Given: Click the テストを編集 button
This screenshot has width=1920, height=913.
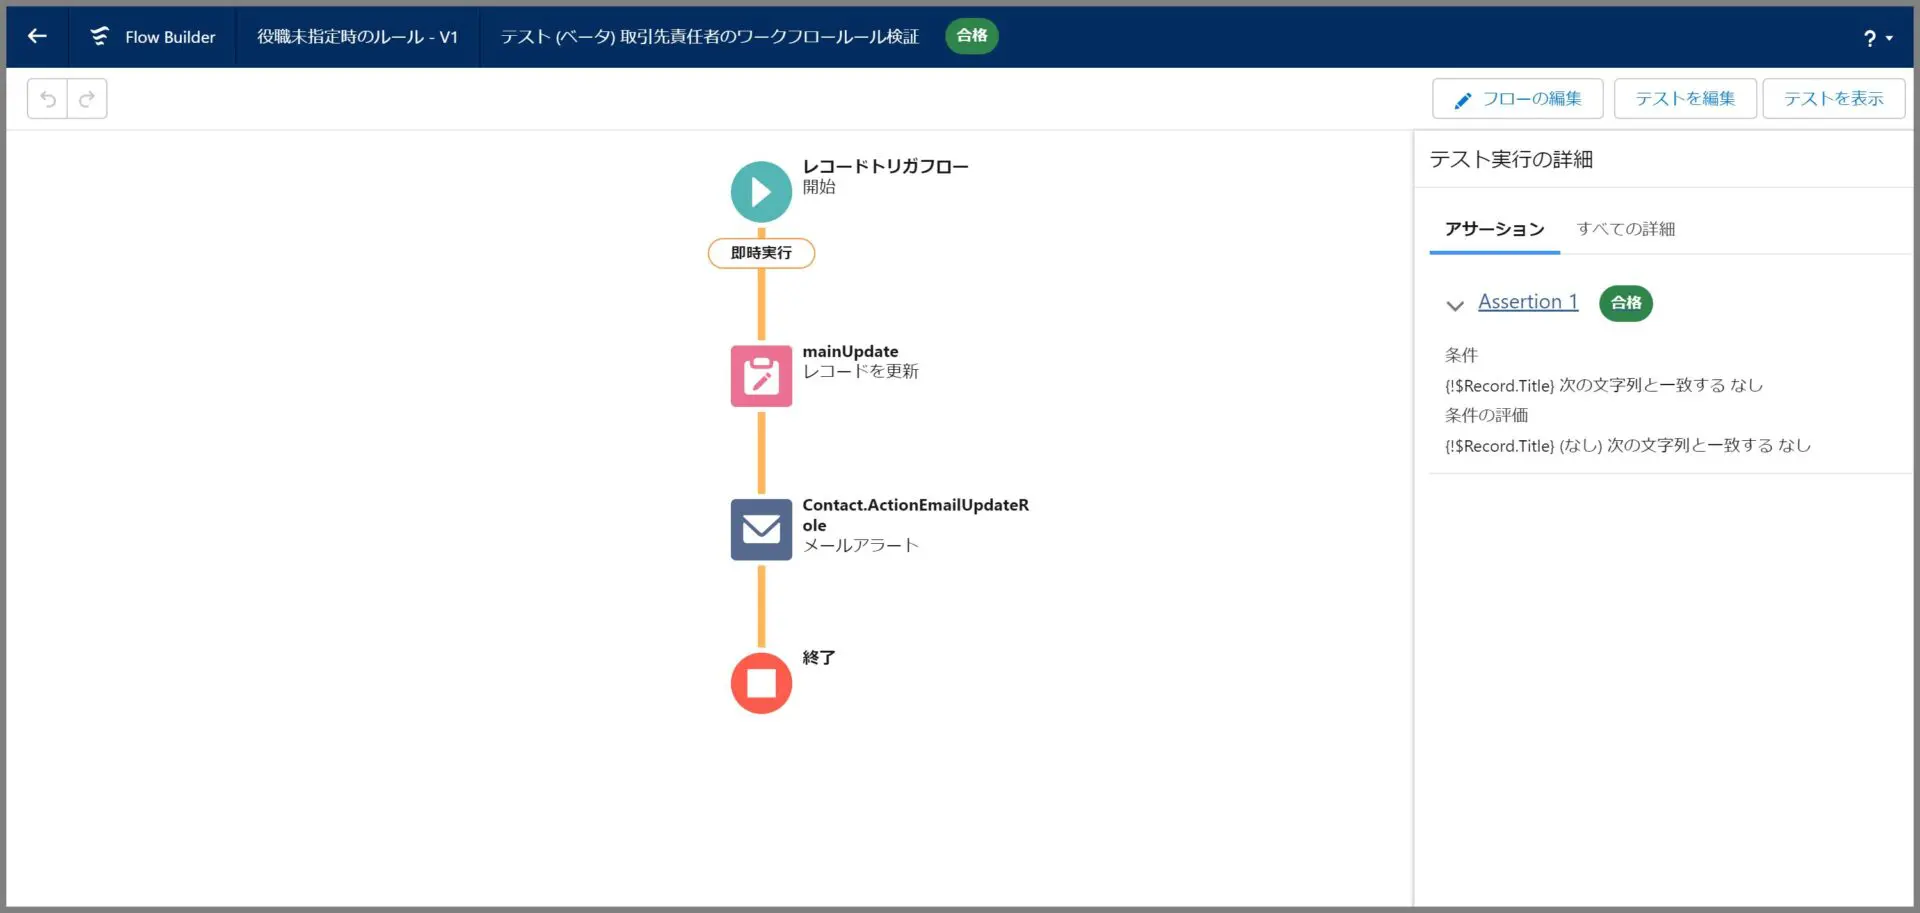Looking at the screenshot, I should tap(1684, 99).
